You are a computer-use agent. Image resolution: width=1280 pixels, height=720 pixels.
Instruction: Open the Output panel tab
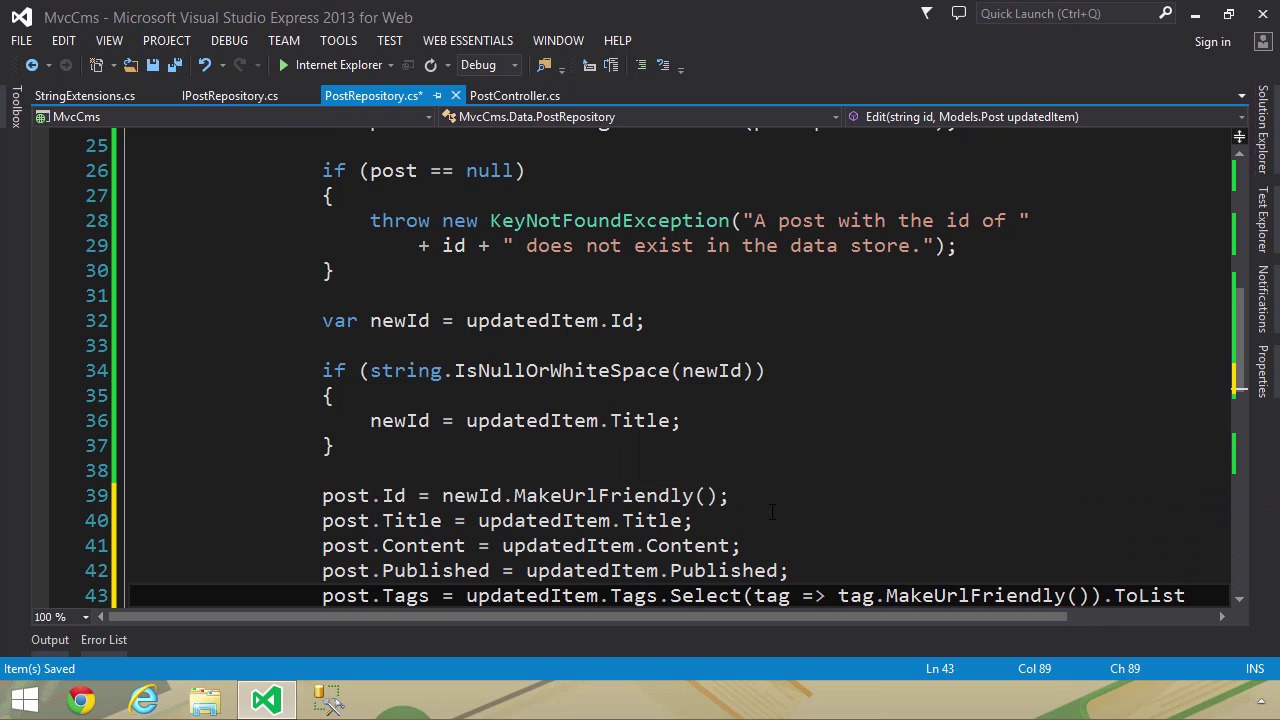point(50,640)
